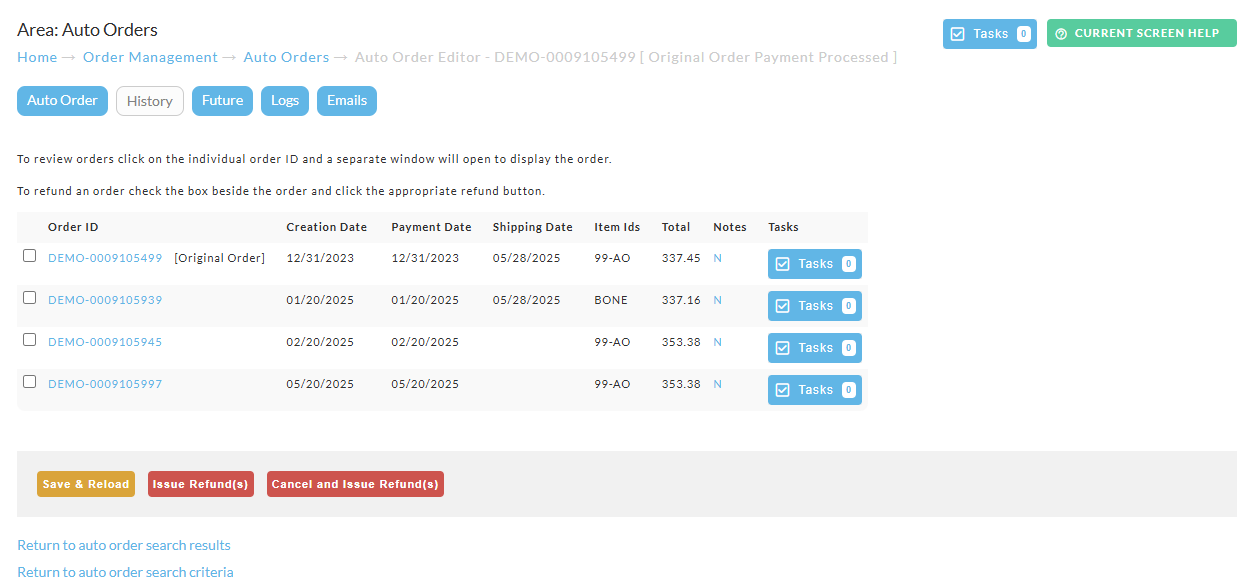This screenshot has height=588, width=1256.
Task: Click Issue Refund(s) button
Action: pyautogui.click(x=201, y=484)
